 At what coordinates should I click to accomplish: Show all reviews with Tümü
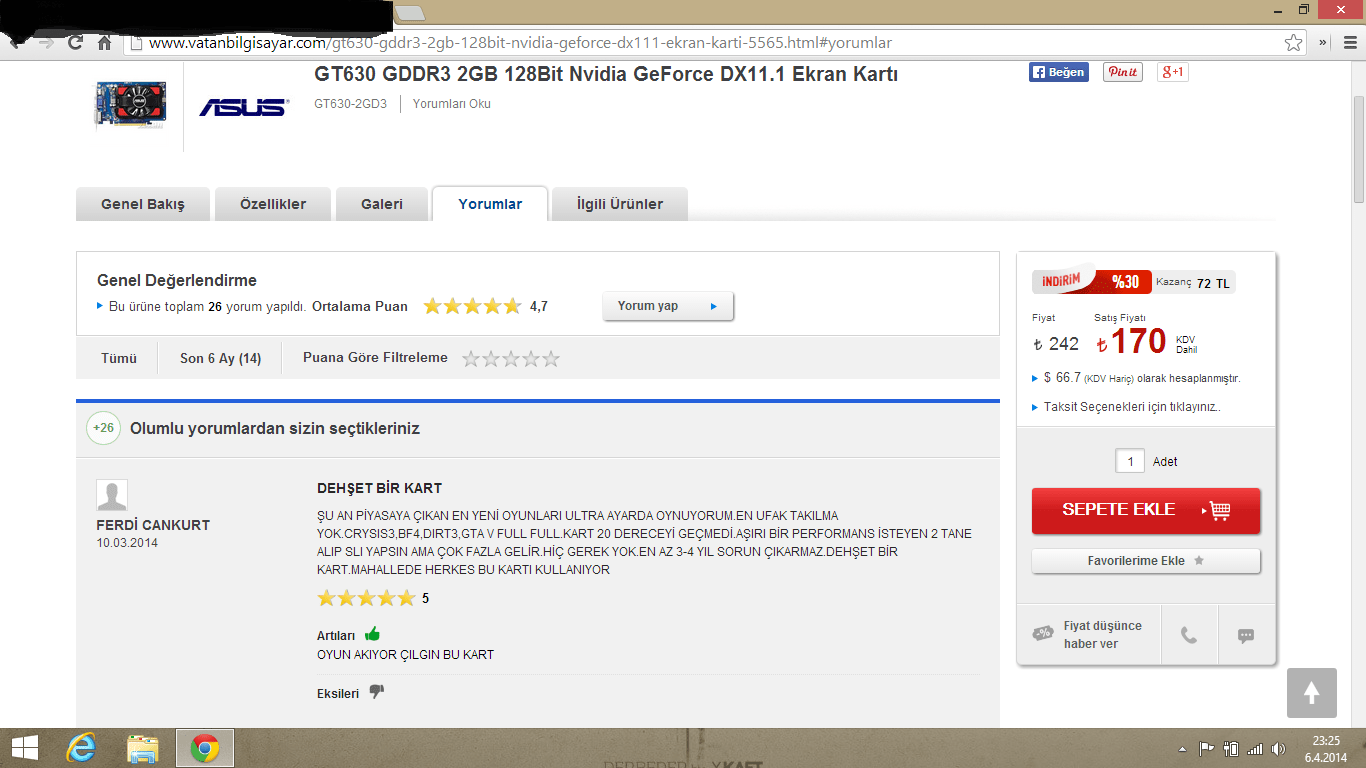click(x=119, y=358)
